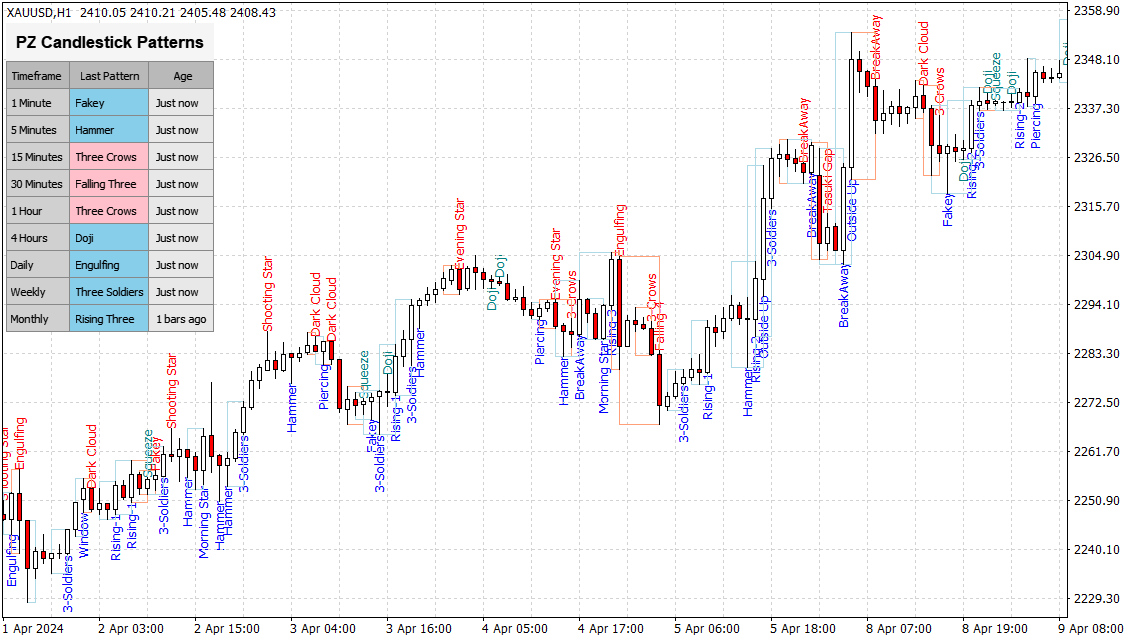Click the '3 Apr 16:00' time axis label
Screen dimensions: 1131x641
[x=419, y=629]
